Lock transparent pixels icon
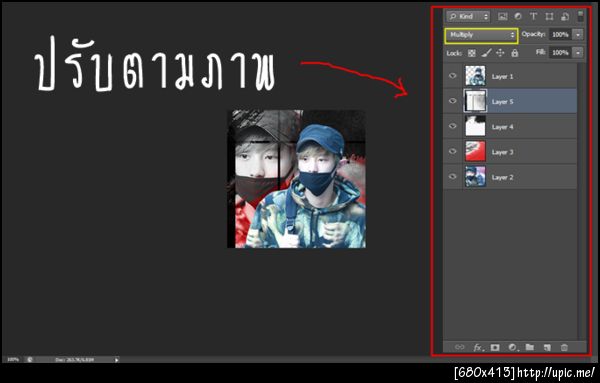 click(472, 53)
